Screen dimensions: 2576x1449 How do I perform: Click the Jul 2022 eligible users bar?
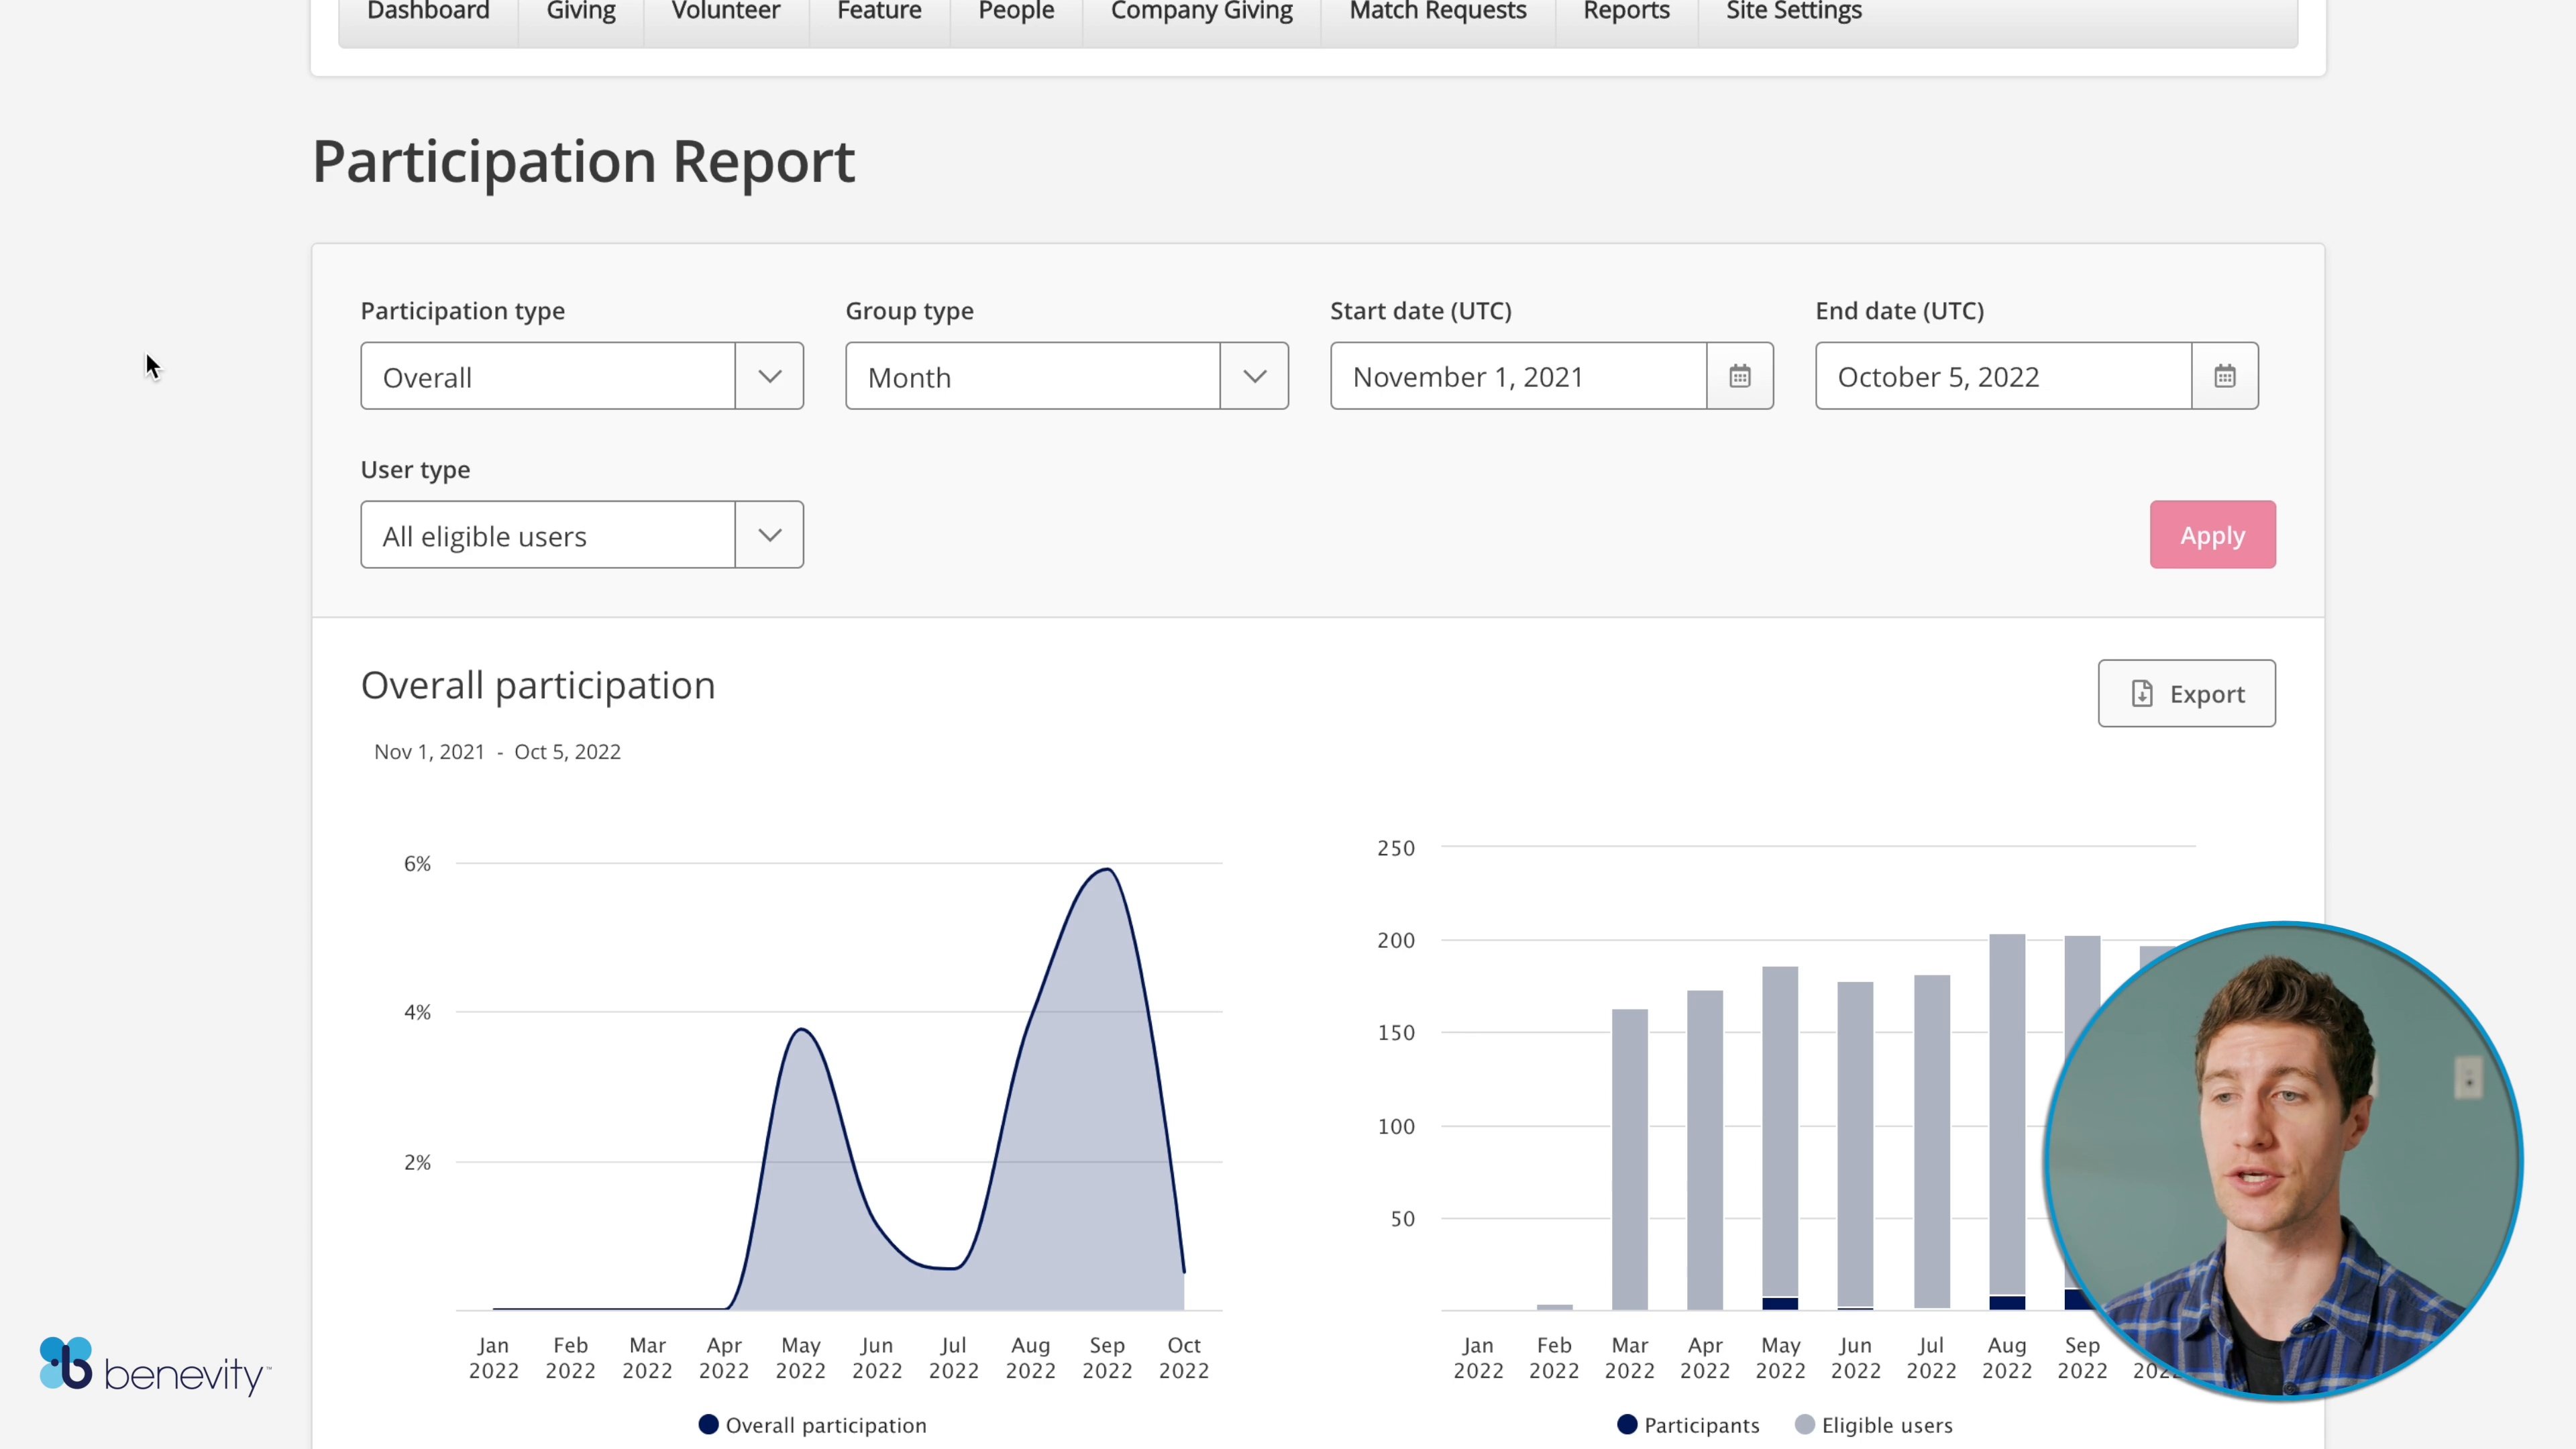click(x=1932, y=1141)
